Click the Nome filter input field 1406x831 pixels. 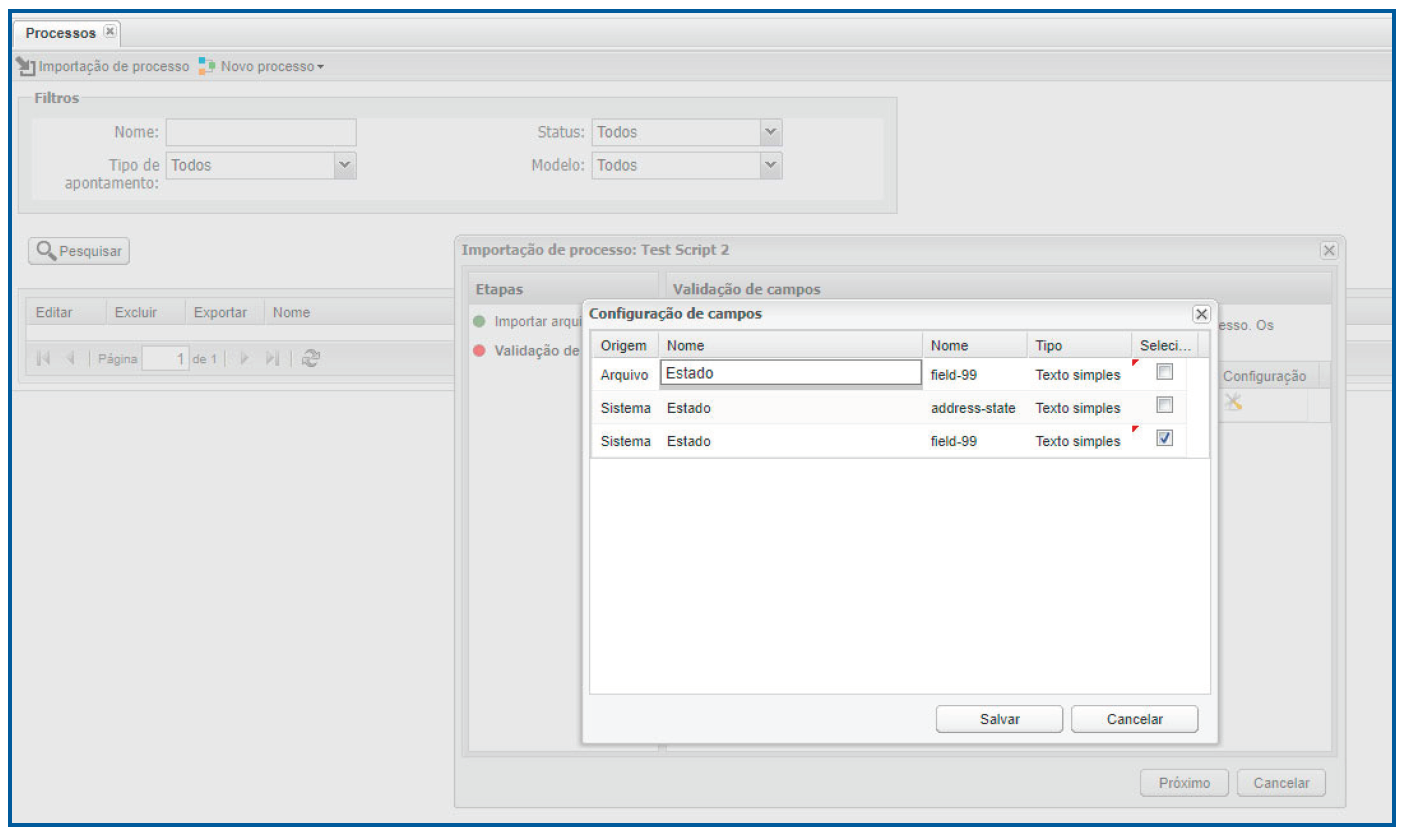click(261, 132)
